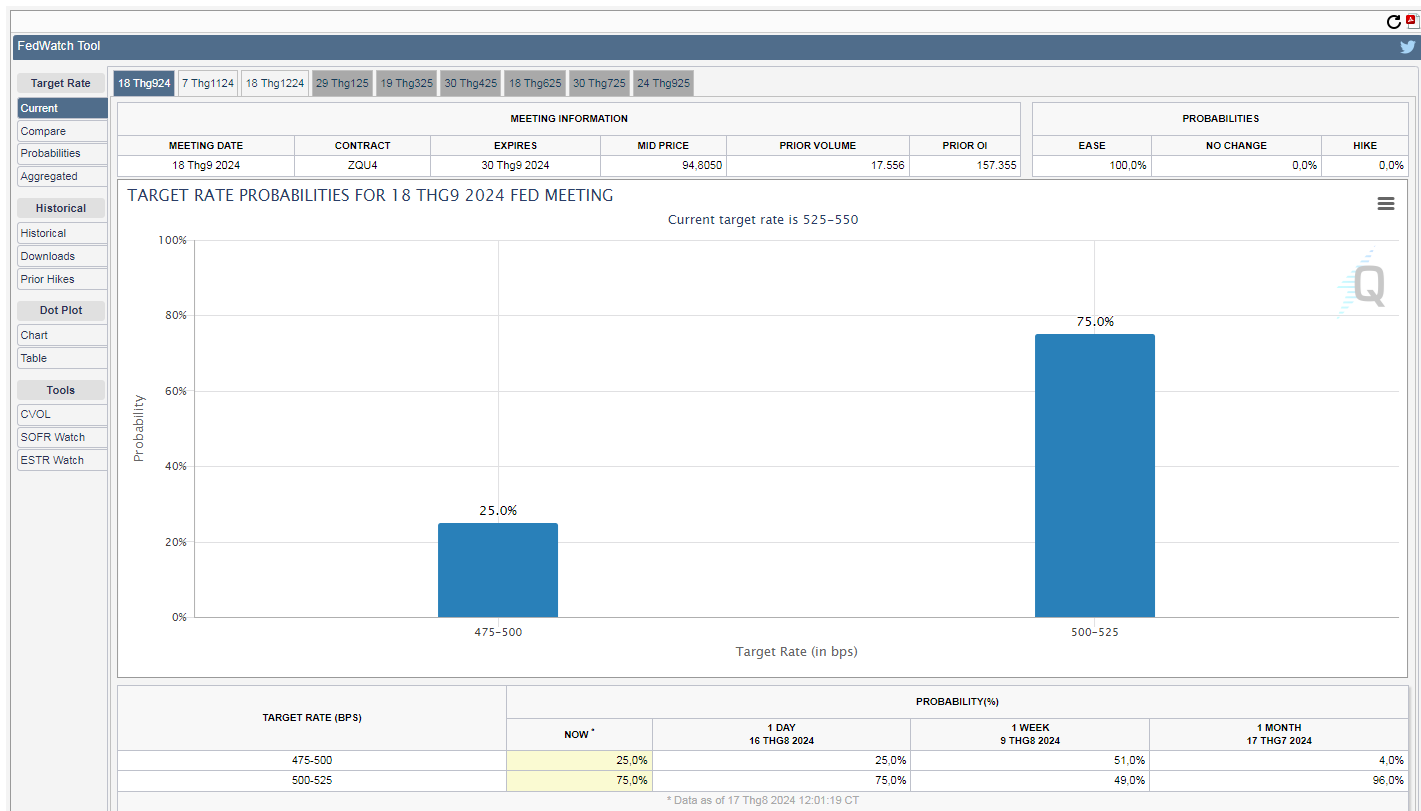Click the NOW 25,0% highlighted cell
Viewport: 1421px width, 811px height.
pos(580,760)
